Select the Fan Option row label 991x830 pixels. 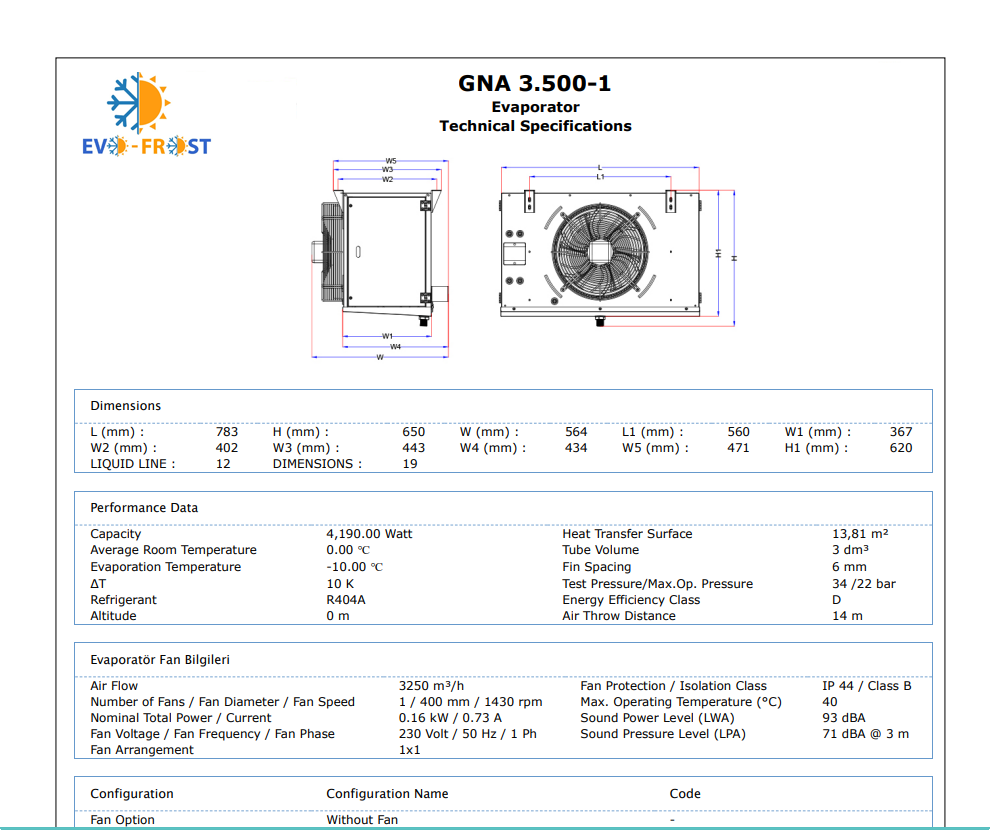pyautogui.click(x=123, y=820)
